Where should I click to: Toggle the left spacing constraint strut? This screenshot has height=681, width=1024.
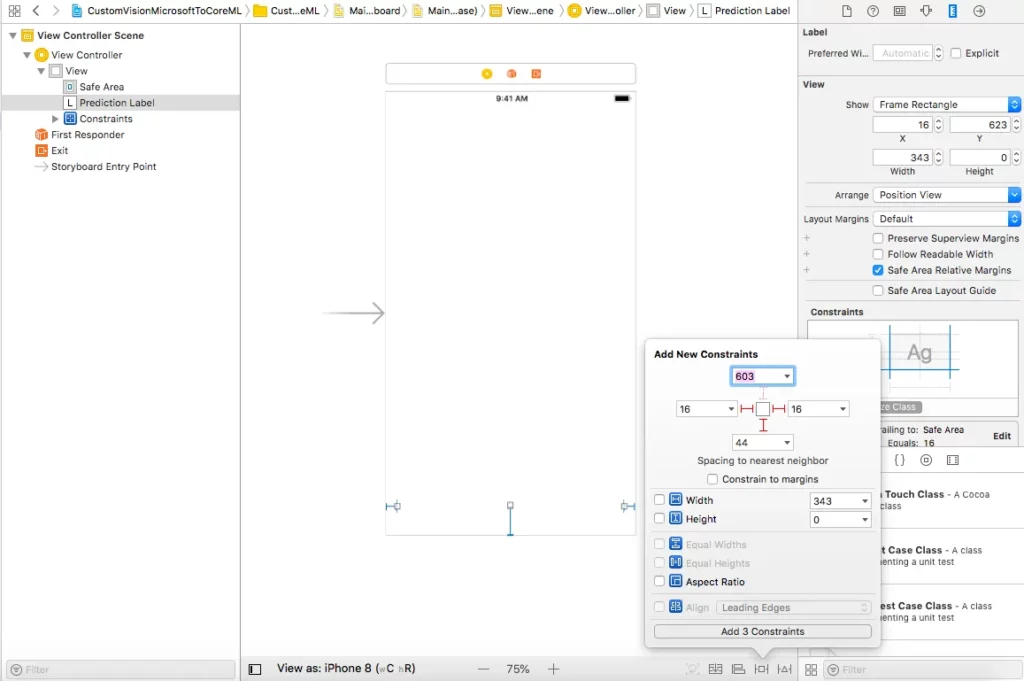pyautogui.click(x=746, y=409)
